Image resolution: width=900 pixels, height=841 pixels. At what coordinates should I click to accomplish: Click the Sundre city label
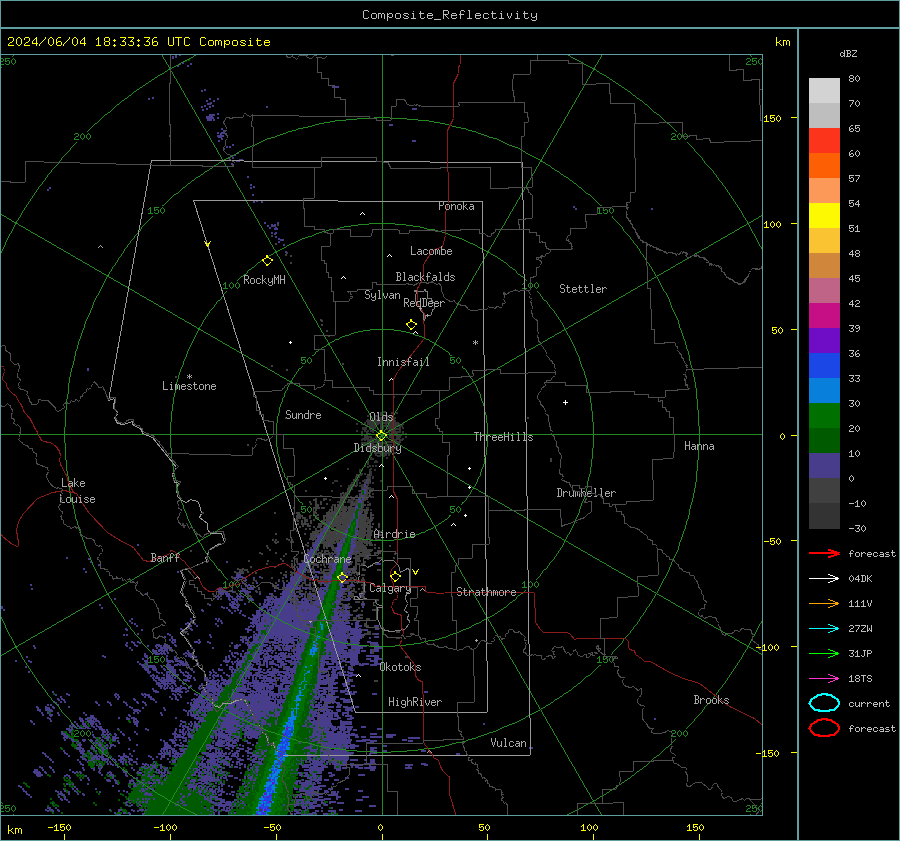point(303,415)
